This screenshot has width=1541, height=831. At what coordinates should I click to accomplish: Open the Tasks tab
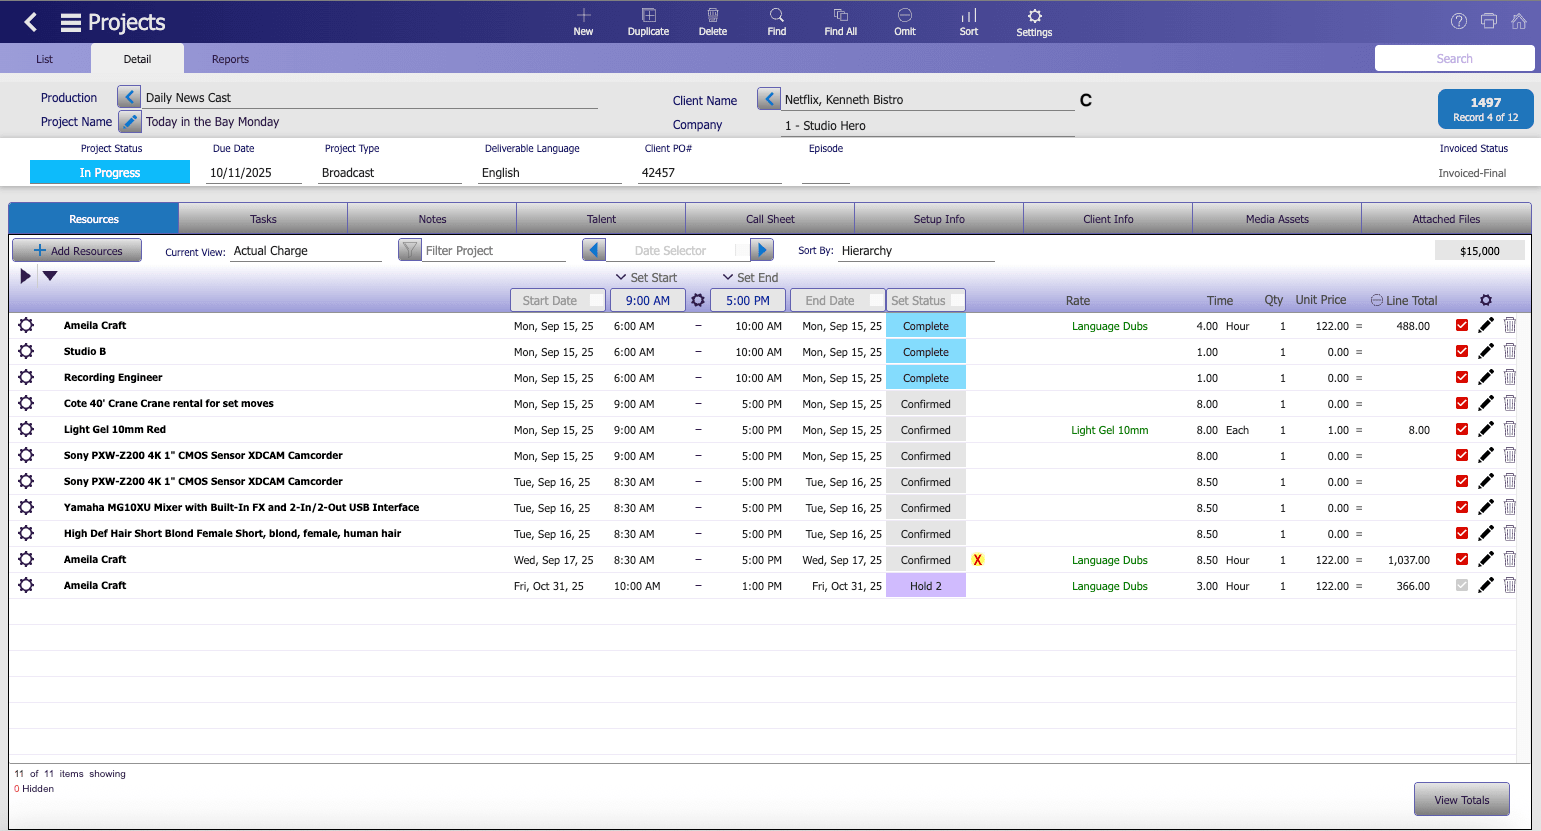pyautogui.click(x=263, y=219)
